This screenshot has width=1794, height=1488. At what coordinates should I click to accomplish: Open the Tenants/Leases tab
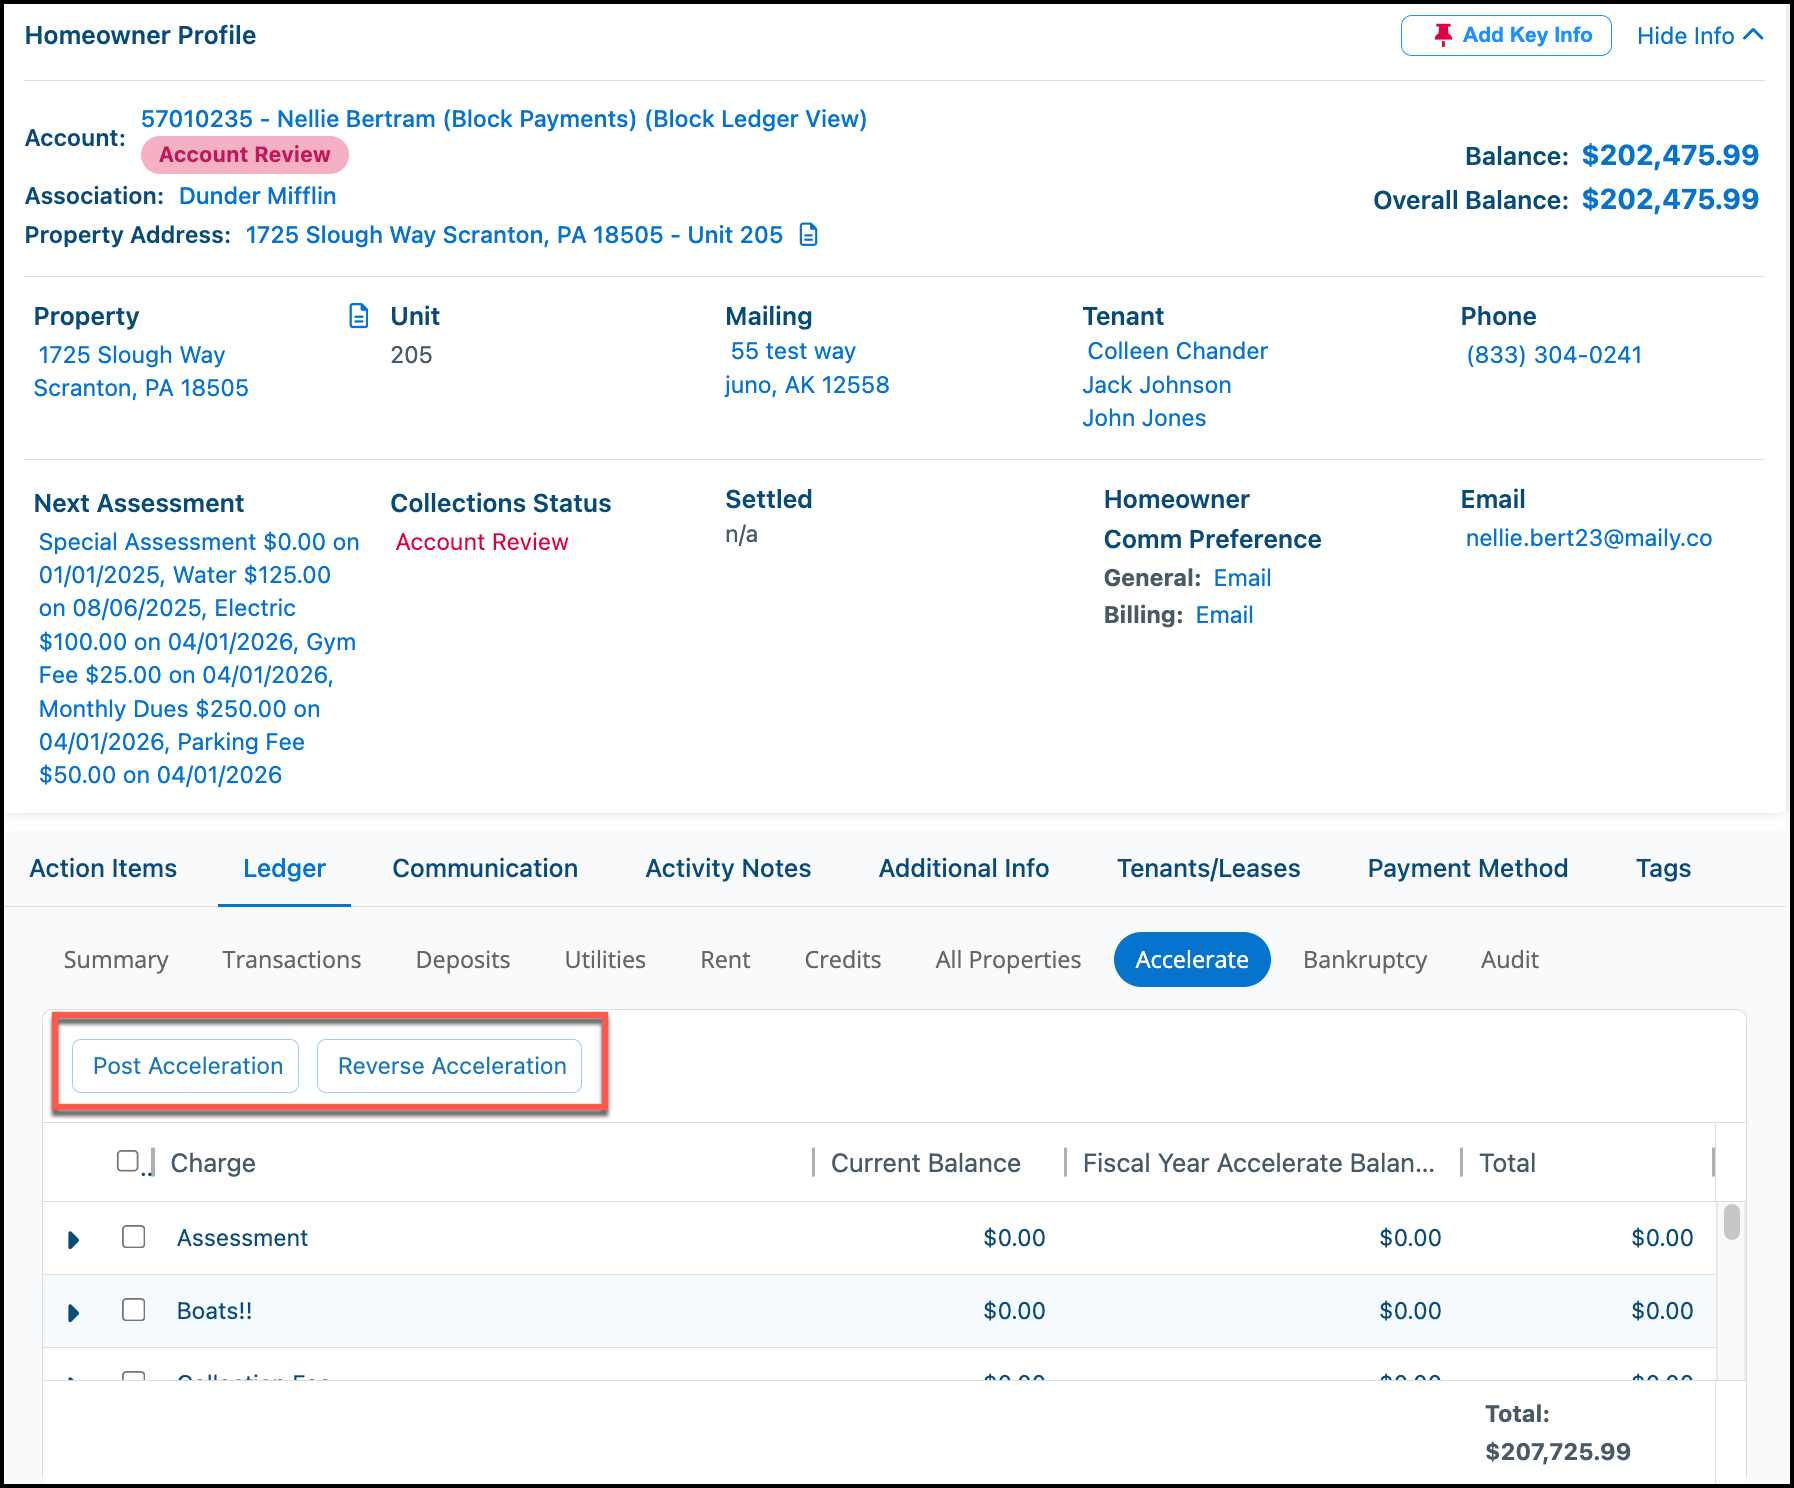[x=1208, y=868]
